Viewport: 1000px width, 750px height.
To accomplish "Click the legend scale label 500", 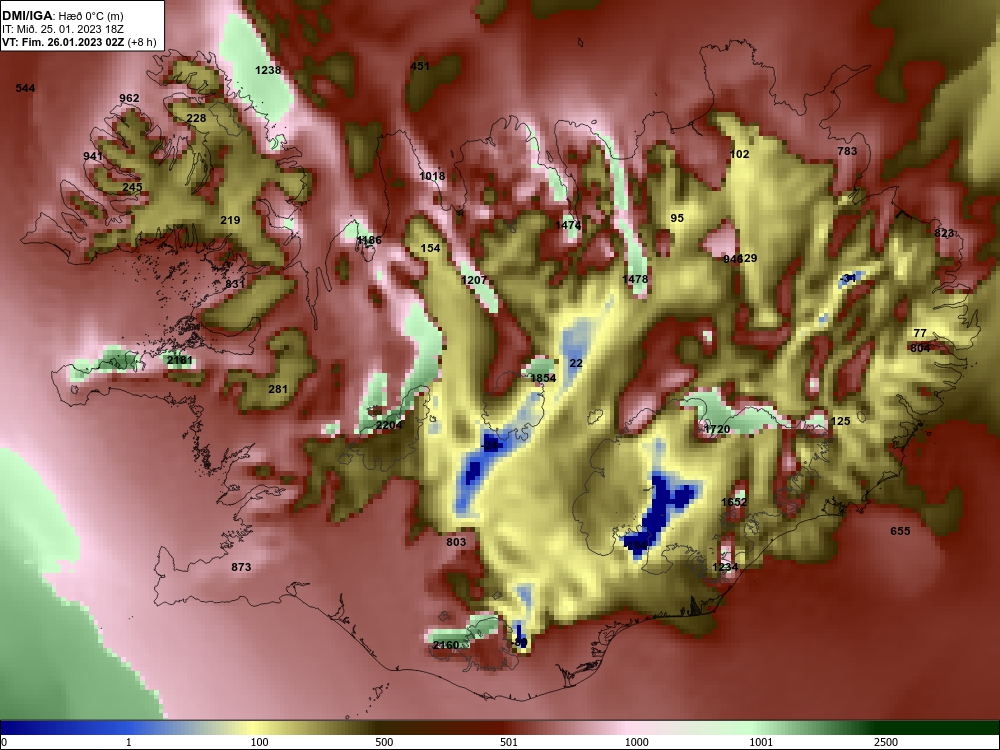I will (x=385, y=742).
